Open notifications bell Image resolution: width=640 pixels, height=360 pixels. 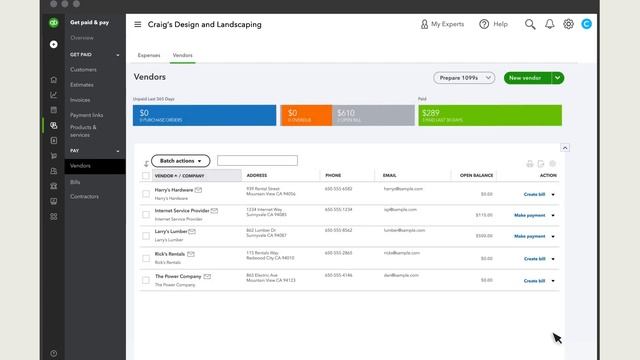coord(550,24)
